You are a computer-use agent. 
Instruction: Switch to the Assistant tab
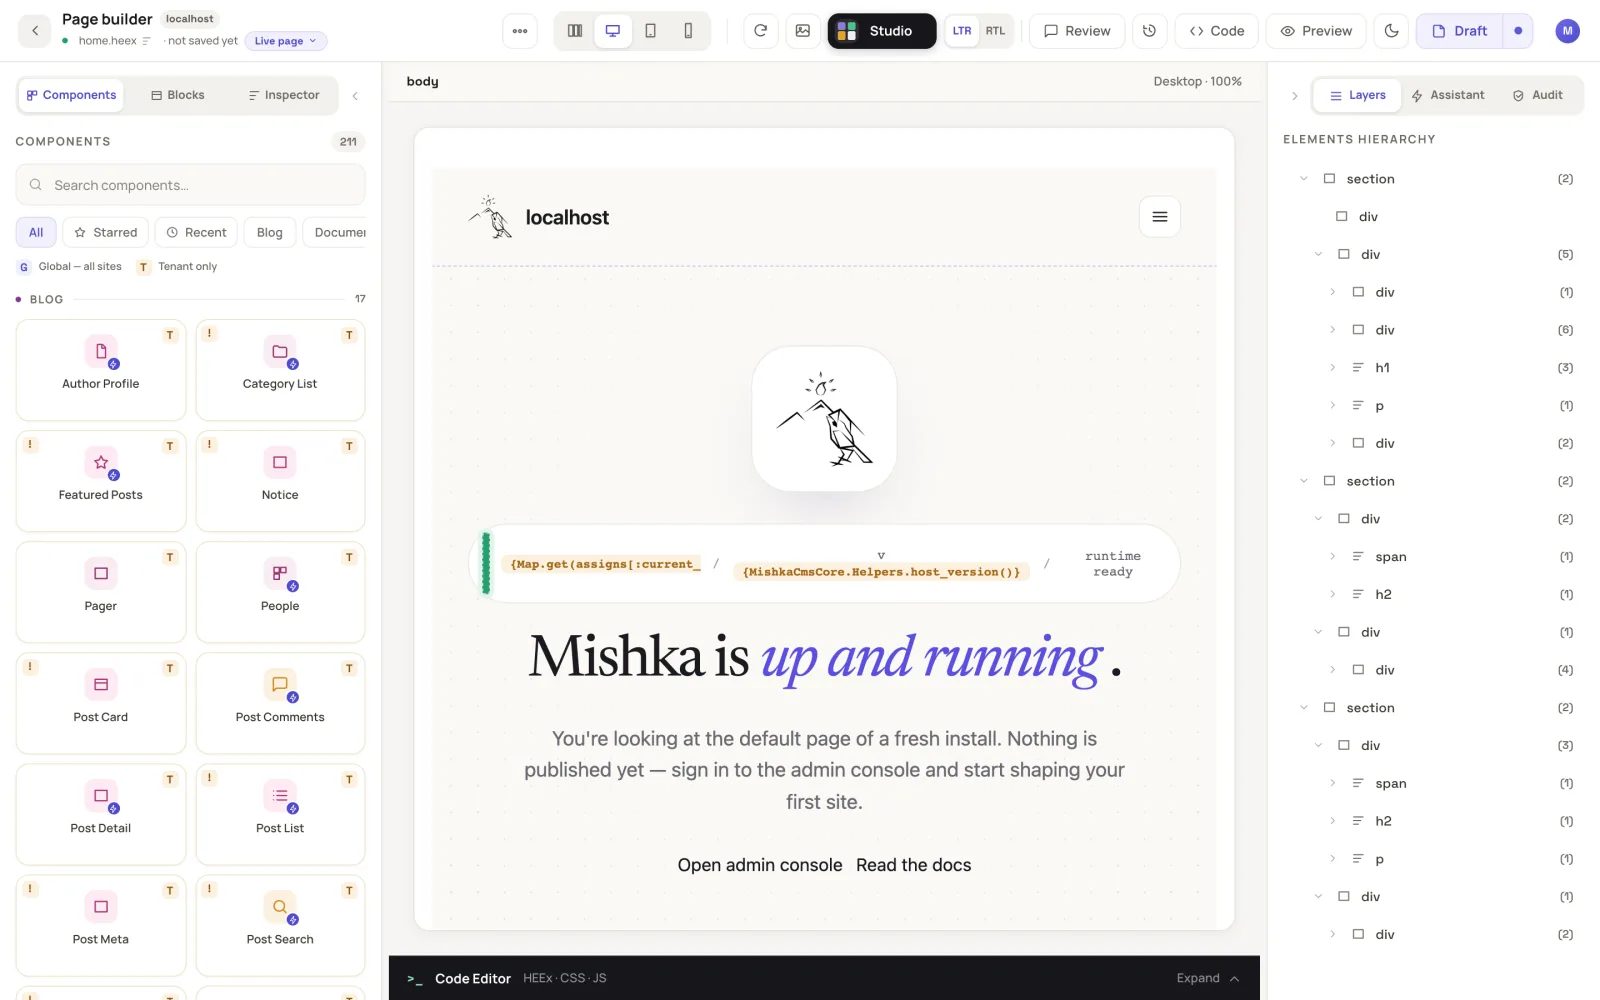click(x=1448, y=95)
